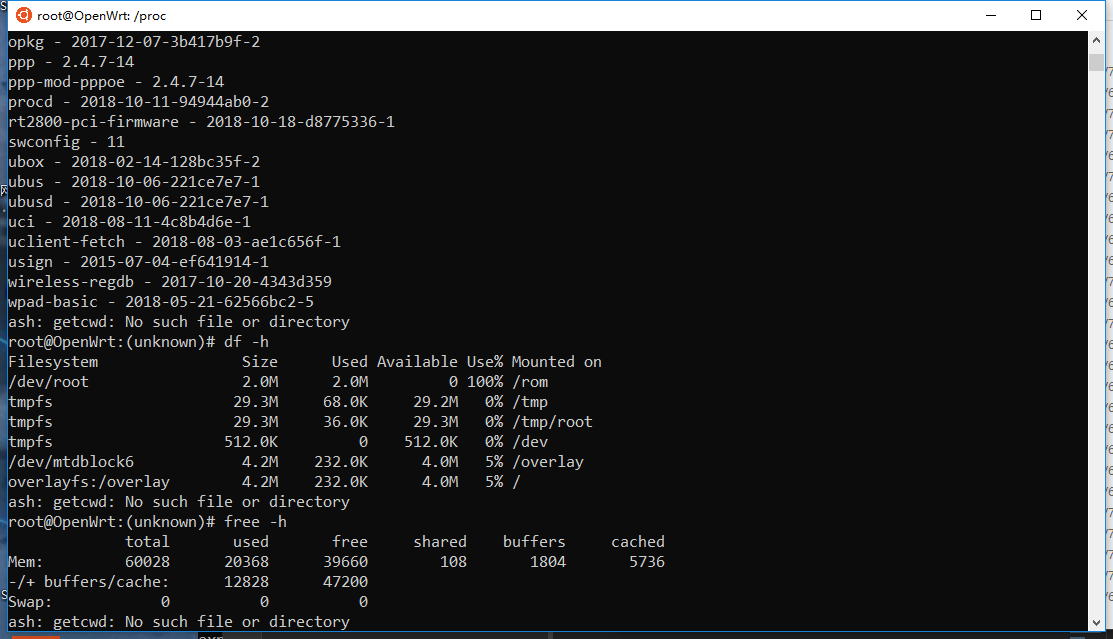Click the free -h command text
1113x639 pixels.
point(256,522)
